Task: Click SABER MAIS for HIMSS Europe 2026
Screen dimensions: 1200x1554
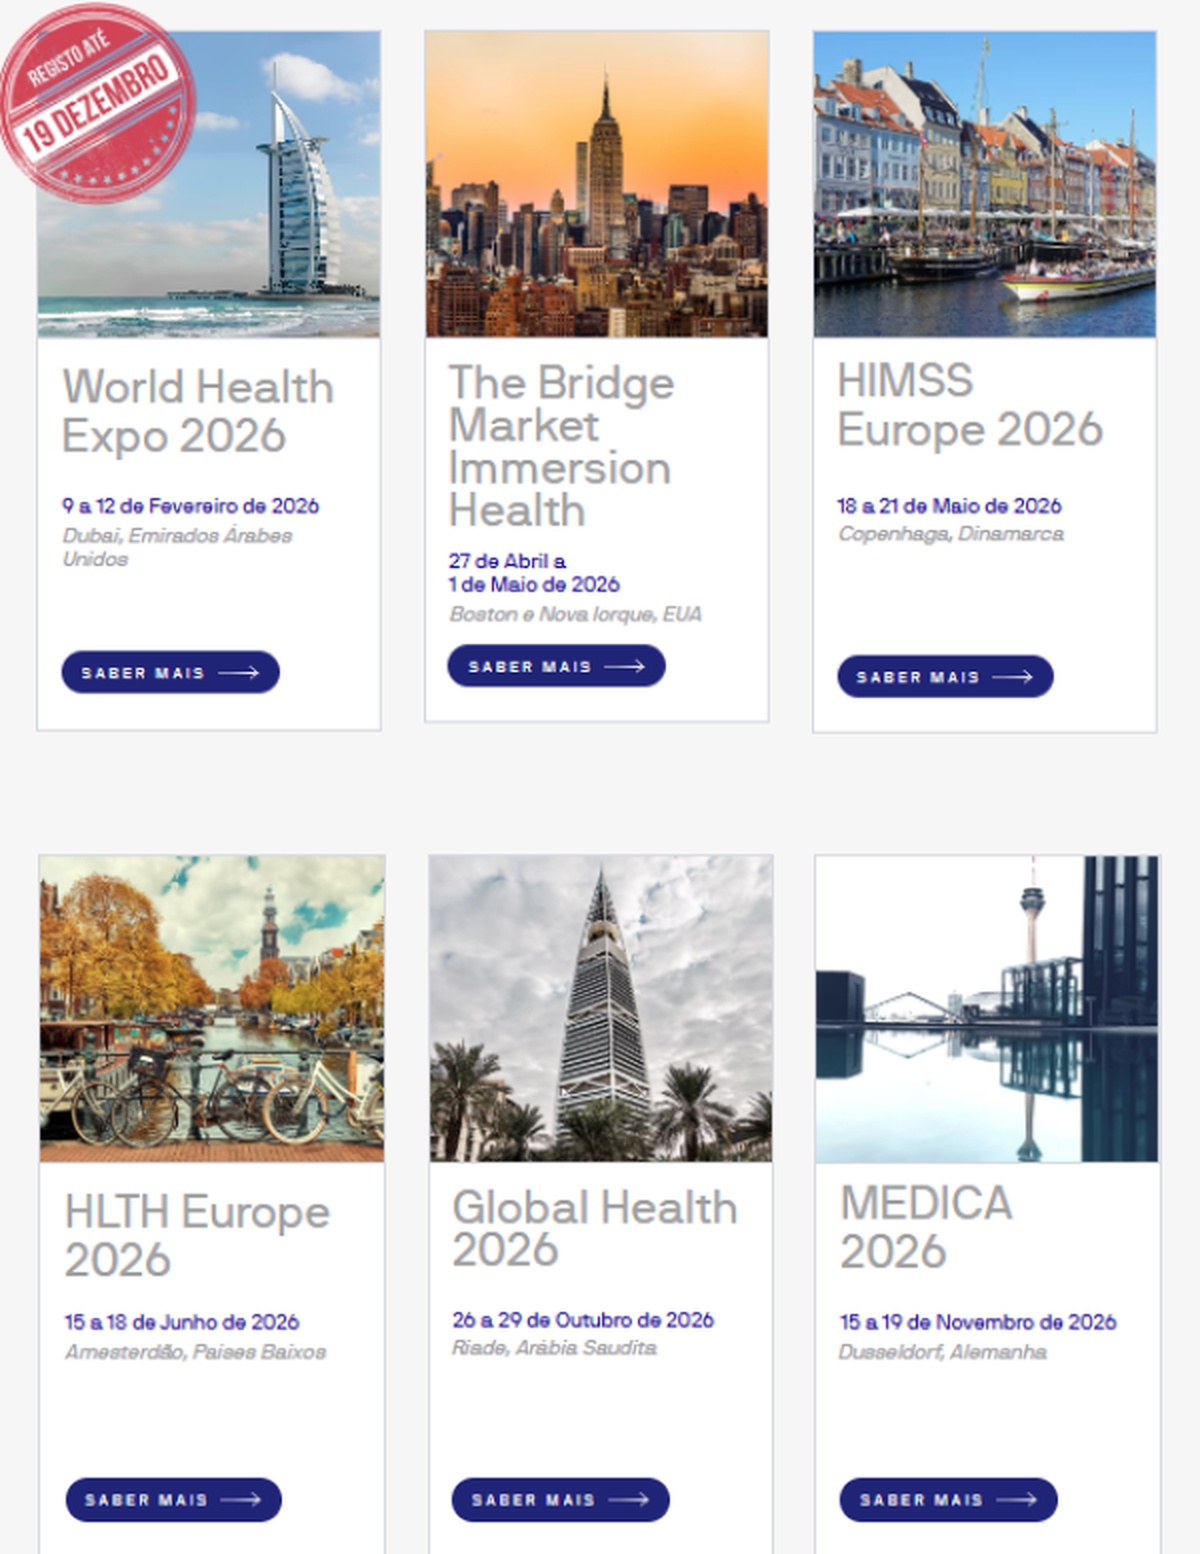Action: click(x=945, y=678)
